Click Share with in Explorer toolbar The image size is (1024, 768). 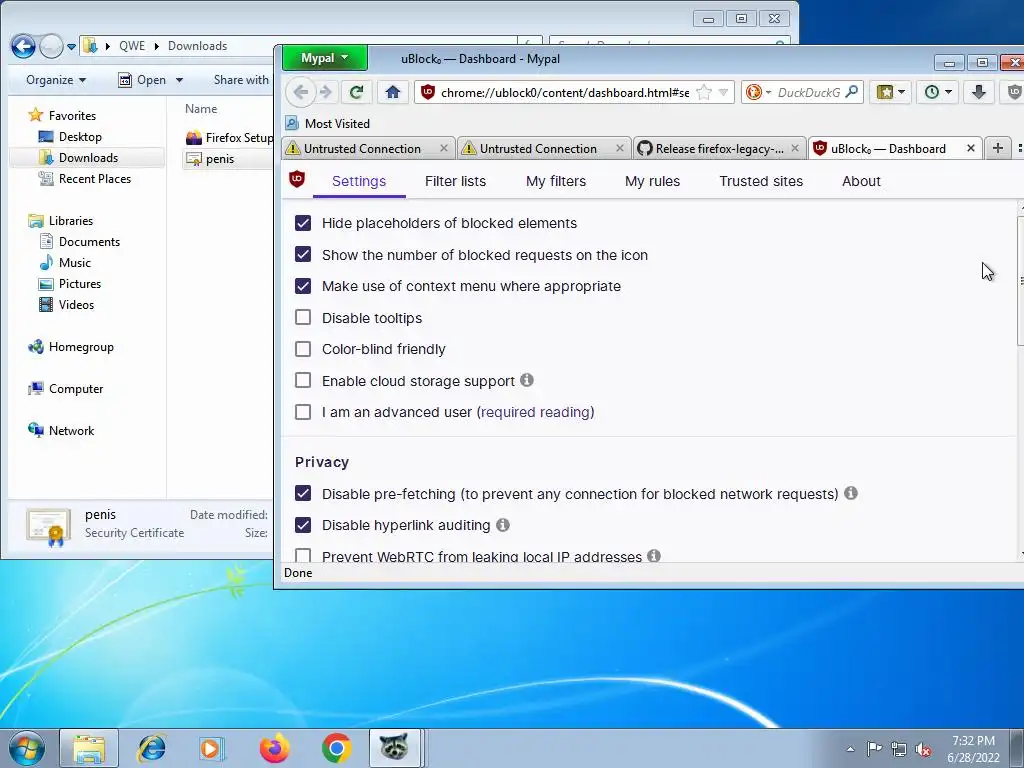coord(241,80)
